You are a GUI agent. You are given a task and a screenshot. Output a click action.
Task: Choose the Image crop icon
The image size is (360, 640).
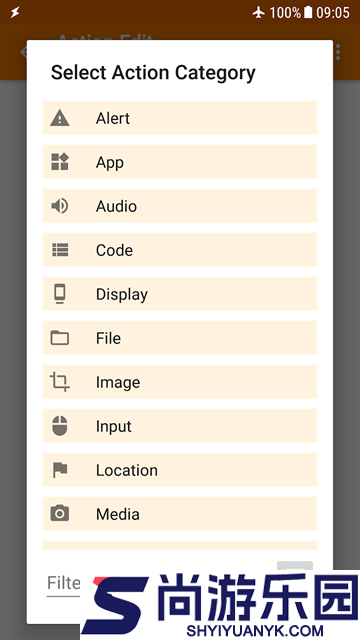[60, 382]
